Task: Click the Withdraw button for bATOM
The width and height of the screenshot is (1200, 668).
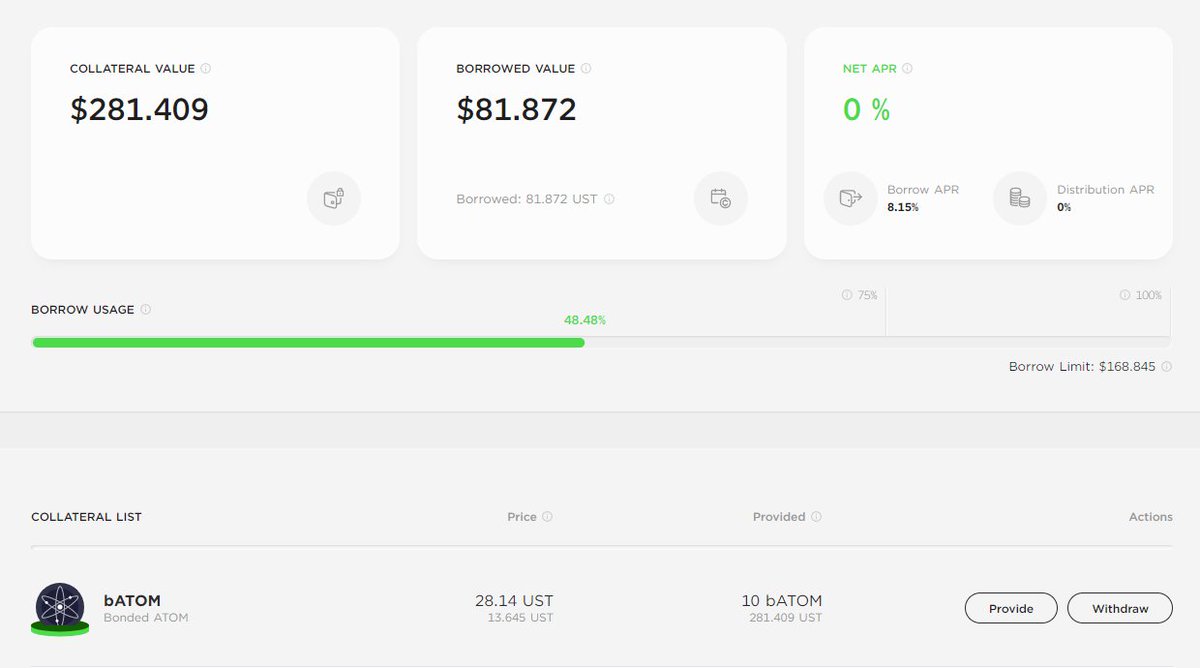Action: [x=1120, y=608]
